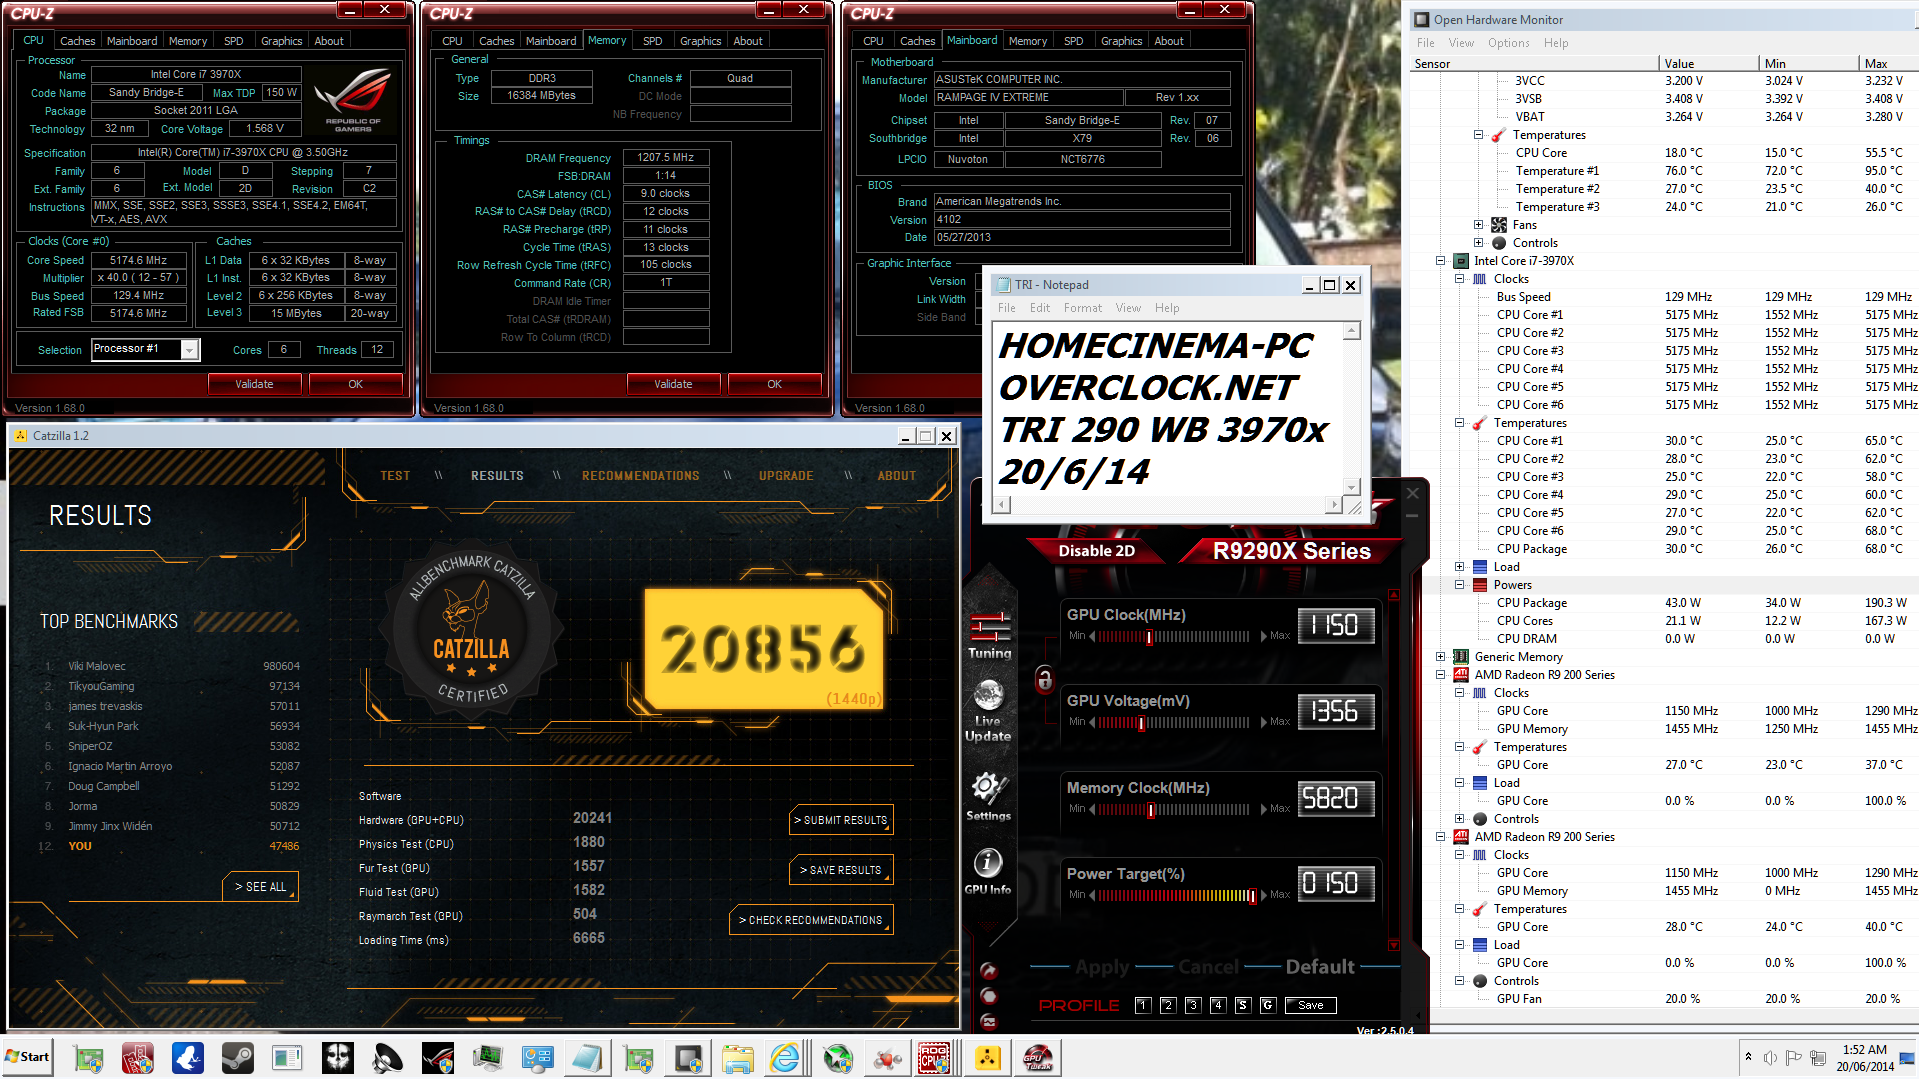Click GPU Clock Max arrow

pos(1263,636)
